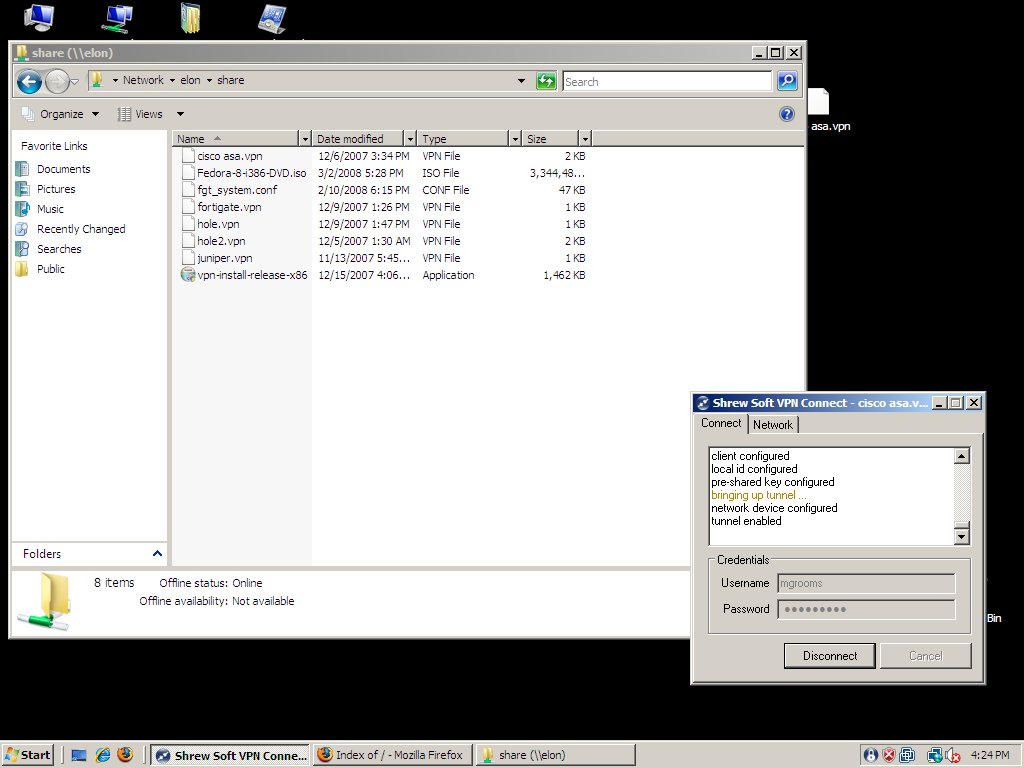Click the Back navigation arrow in Explorer

(29, 81)
